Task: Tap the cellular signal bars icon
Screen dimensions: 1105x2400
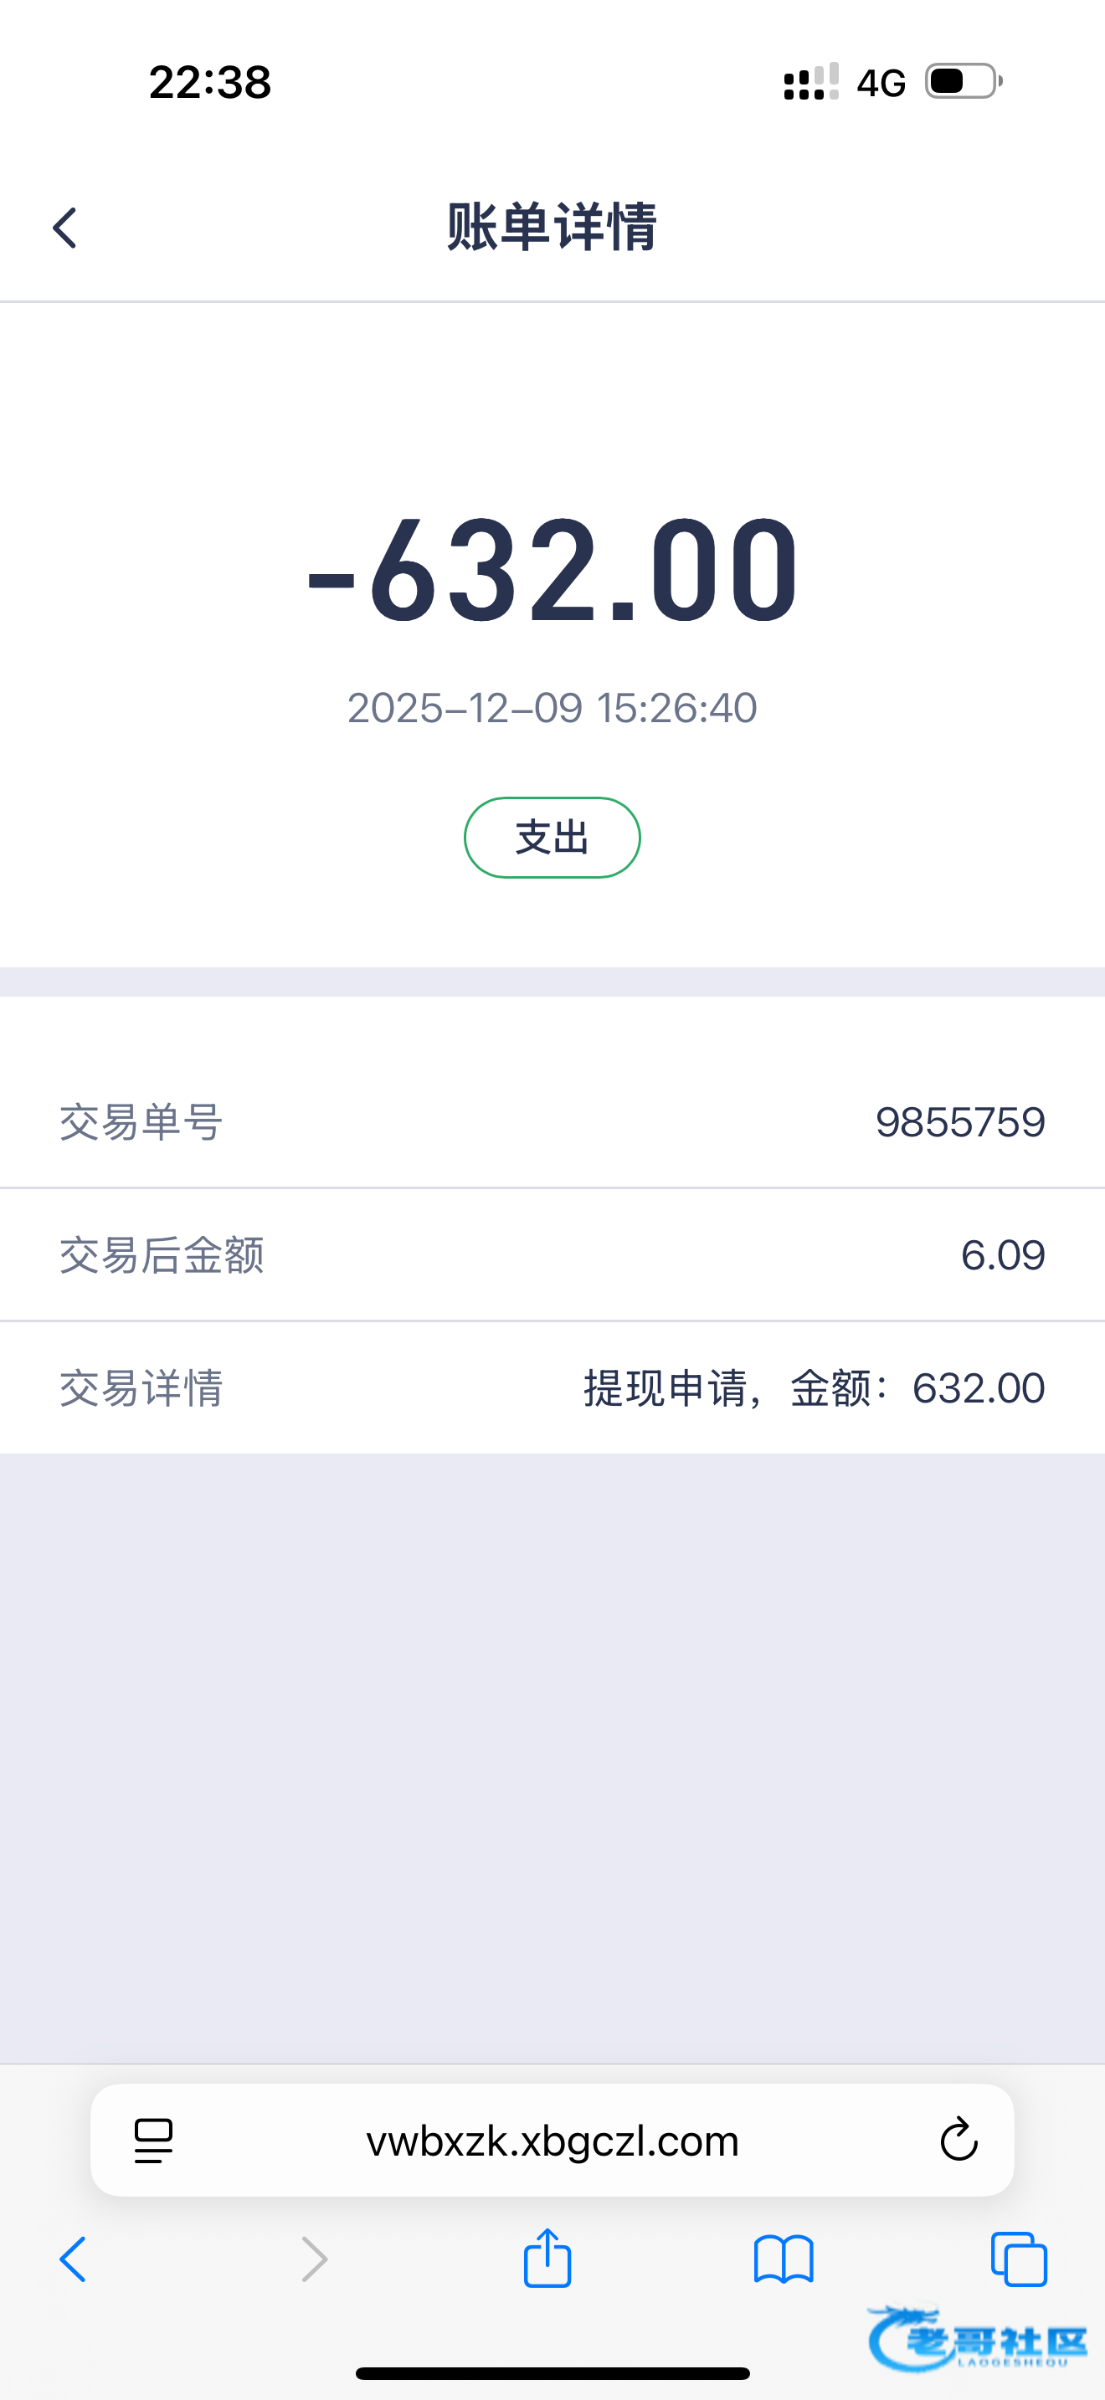Action: pyautogui.click(x=811, y=82)
